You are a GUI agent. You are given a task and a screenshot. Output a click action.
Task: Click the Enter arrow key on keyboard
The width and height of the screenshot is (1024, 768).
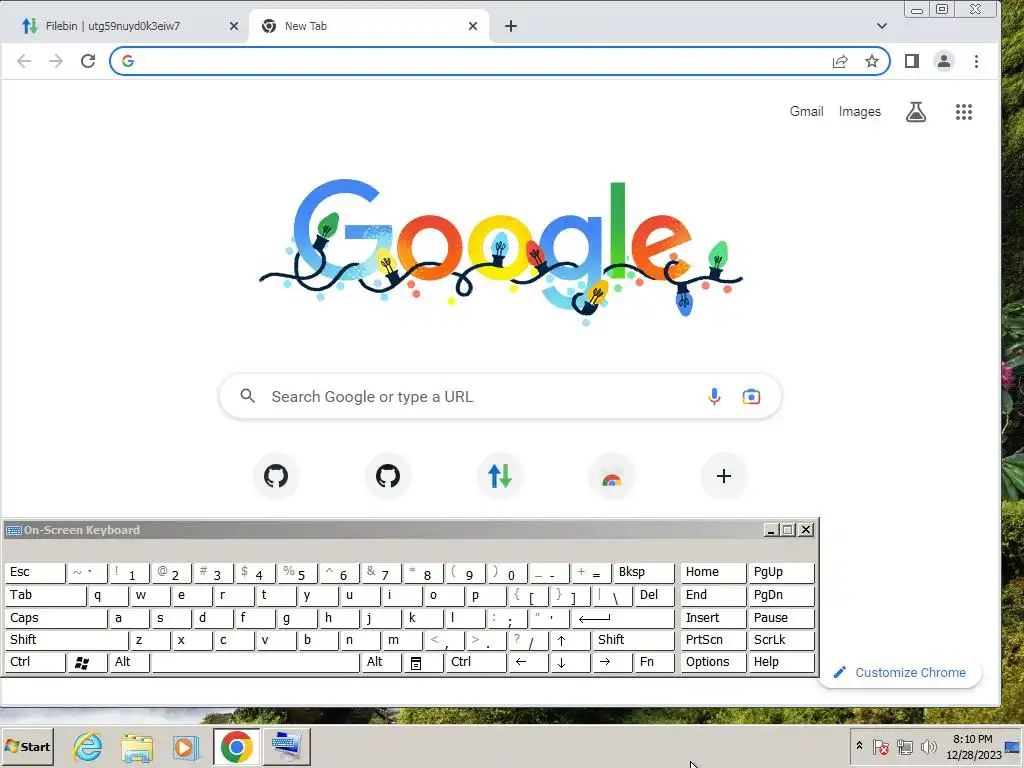(622, 618)
